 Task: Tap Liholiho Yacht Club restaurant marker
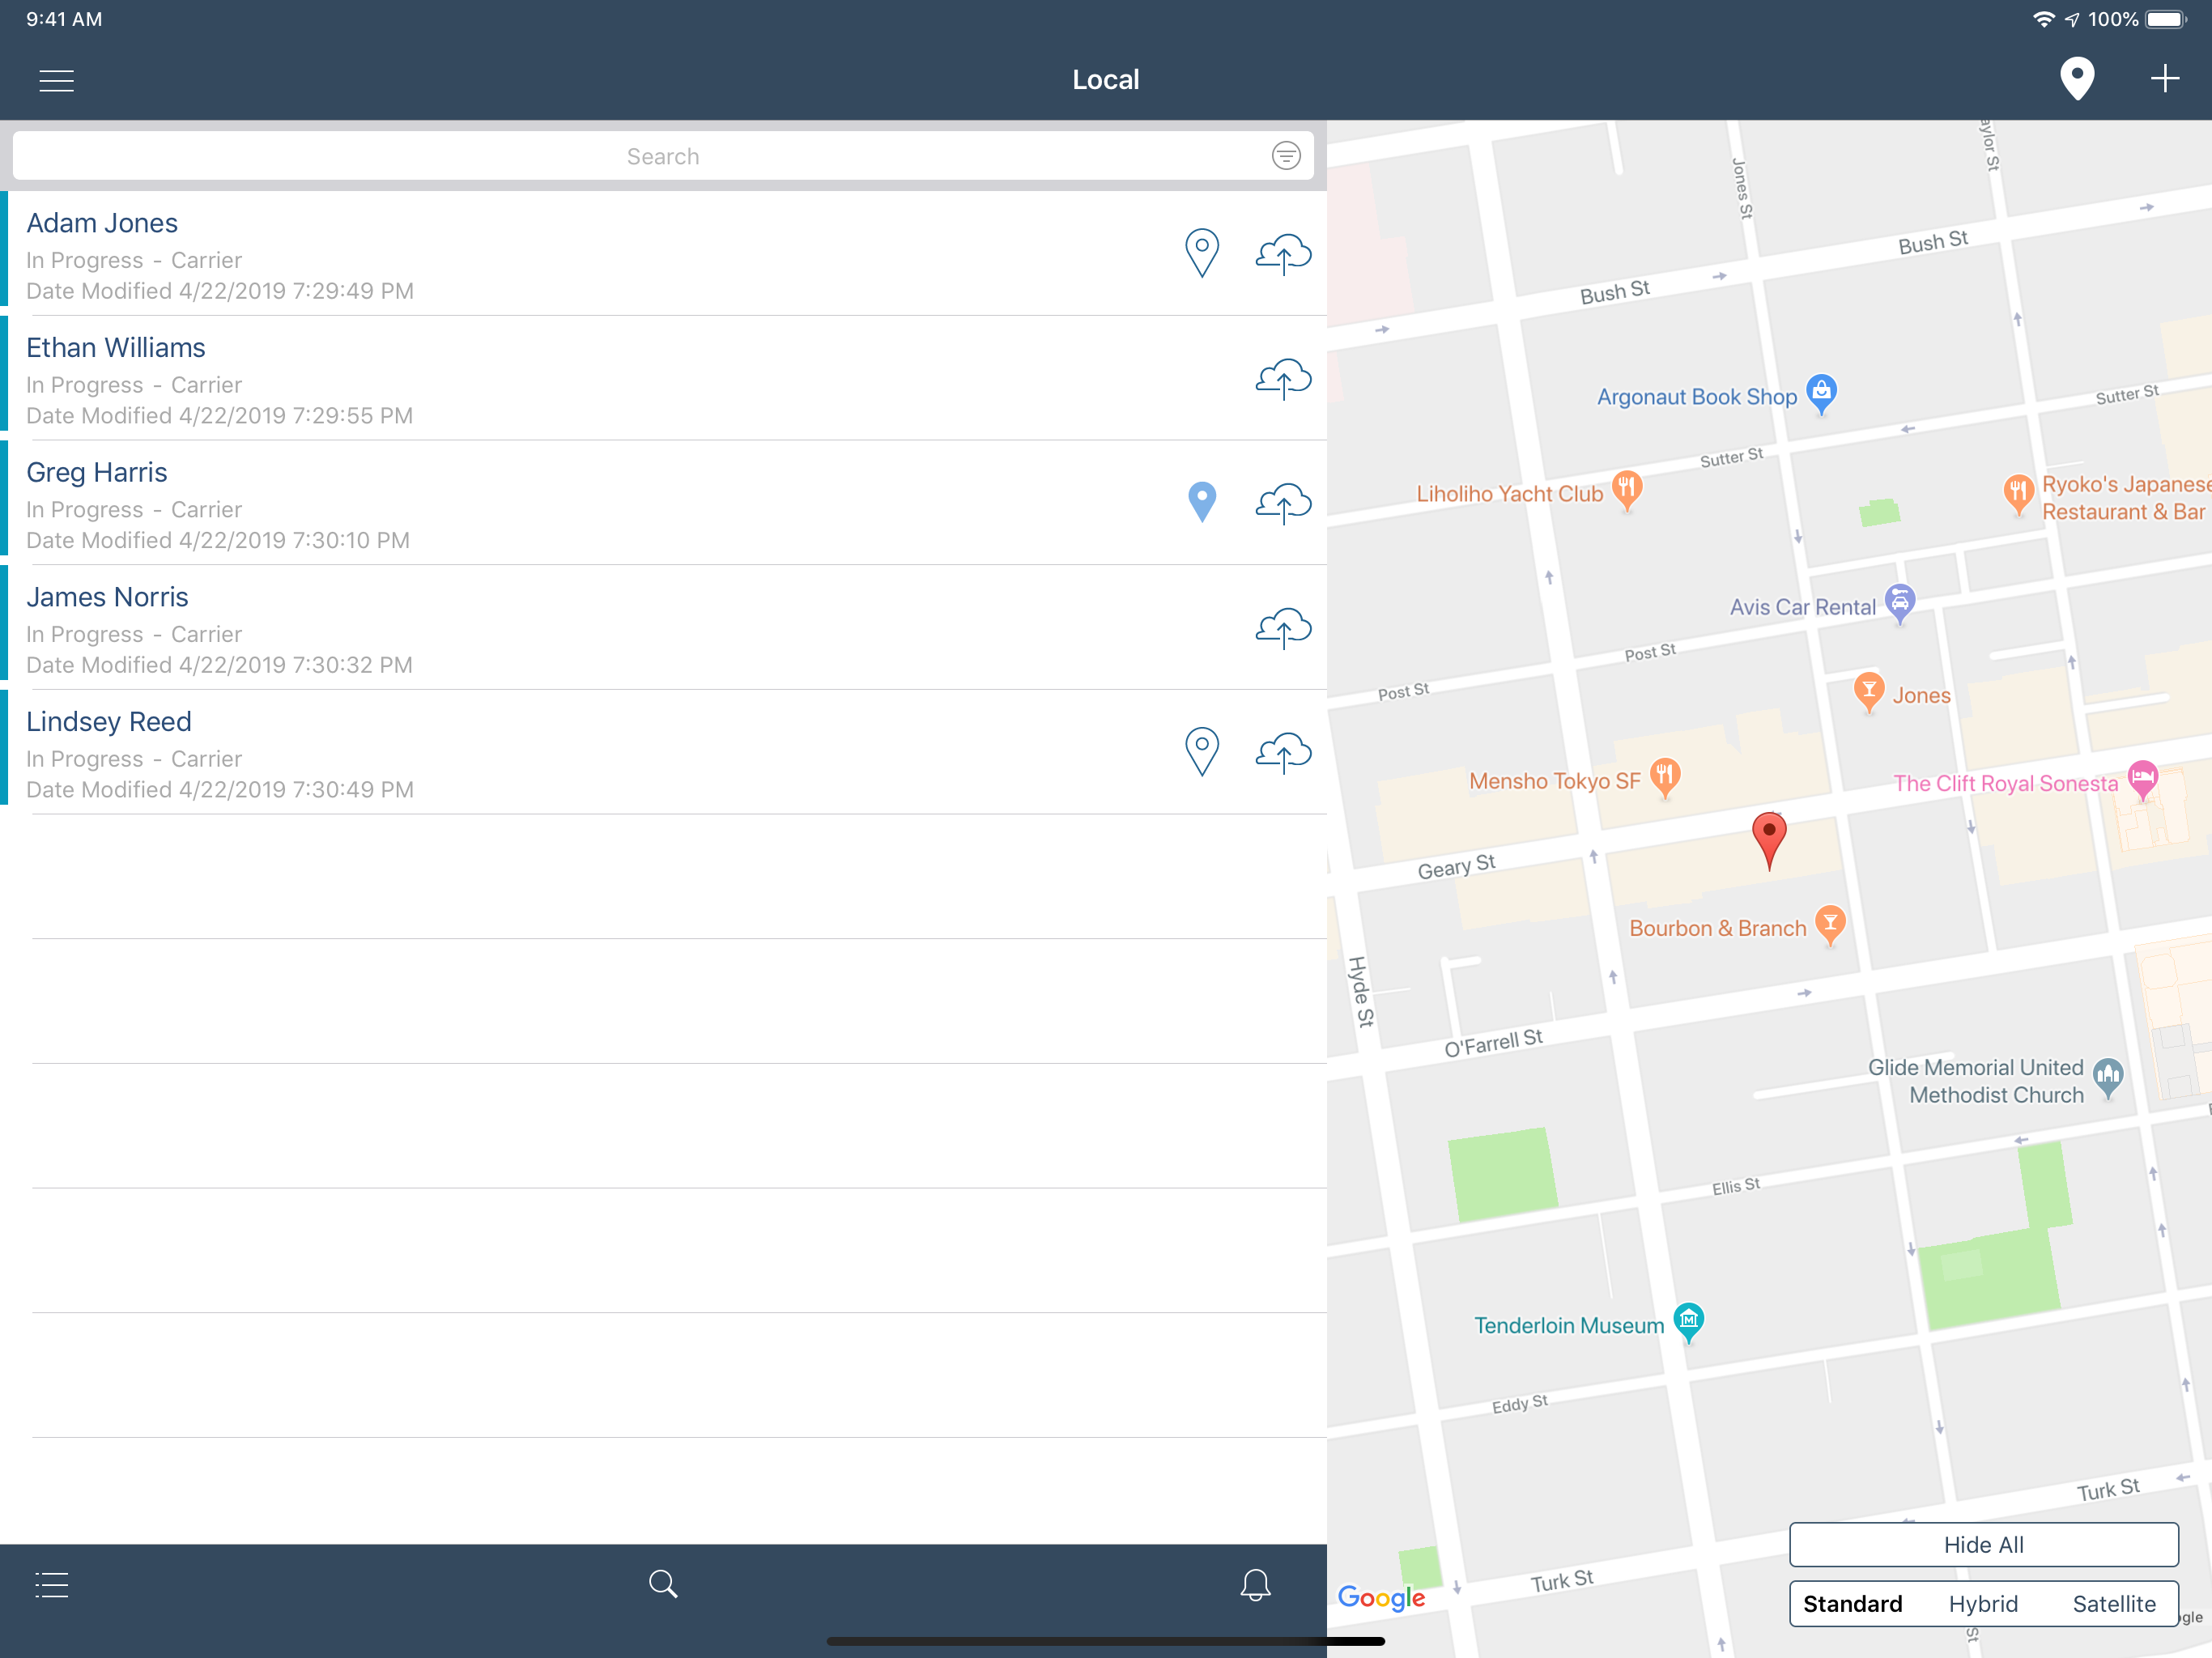tap(1627, 490)
